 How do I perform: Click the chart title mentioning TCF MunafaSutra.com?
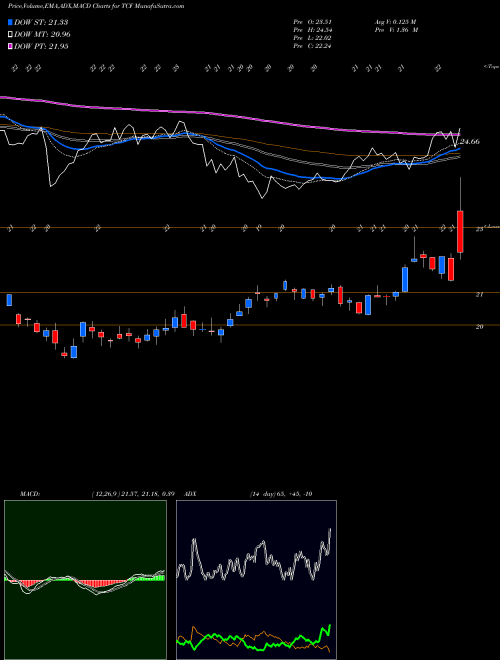pos(96,6)
